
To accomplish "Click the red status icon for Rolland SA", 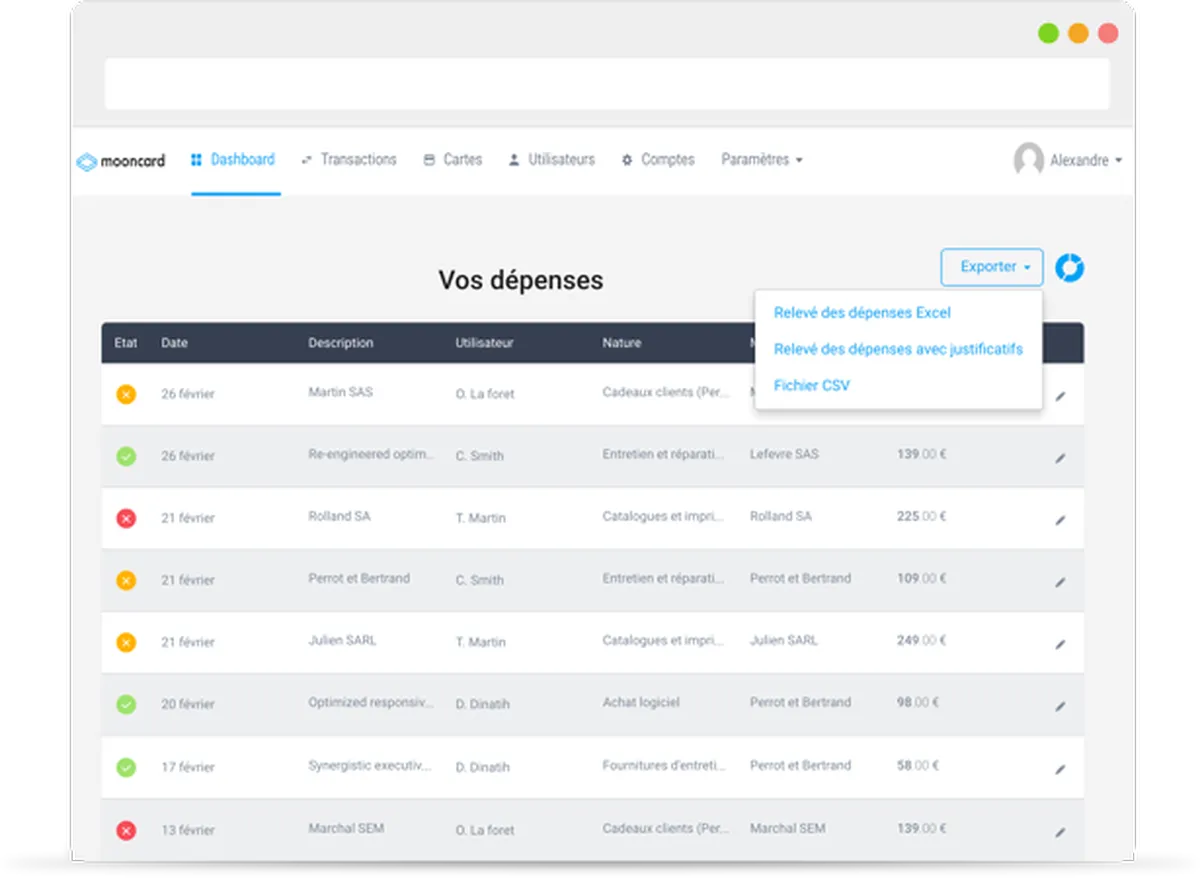I will point(126,518).
